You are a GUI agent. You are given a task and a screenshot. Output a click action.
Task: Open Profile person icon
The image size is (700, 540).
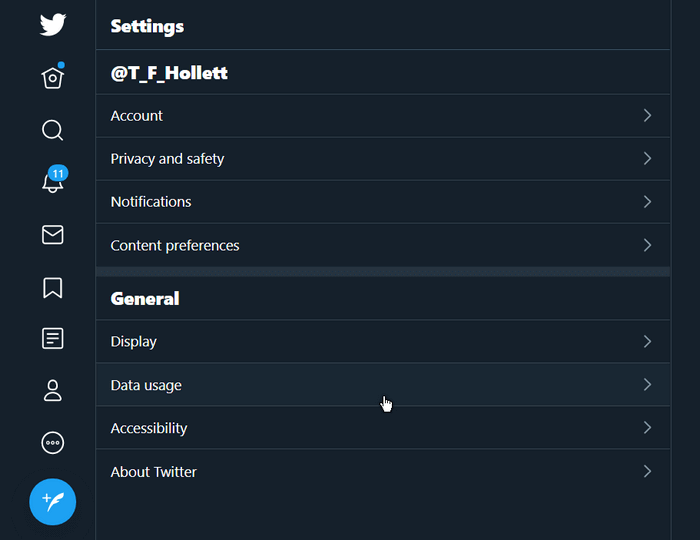pos(53,390)
